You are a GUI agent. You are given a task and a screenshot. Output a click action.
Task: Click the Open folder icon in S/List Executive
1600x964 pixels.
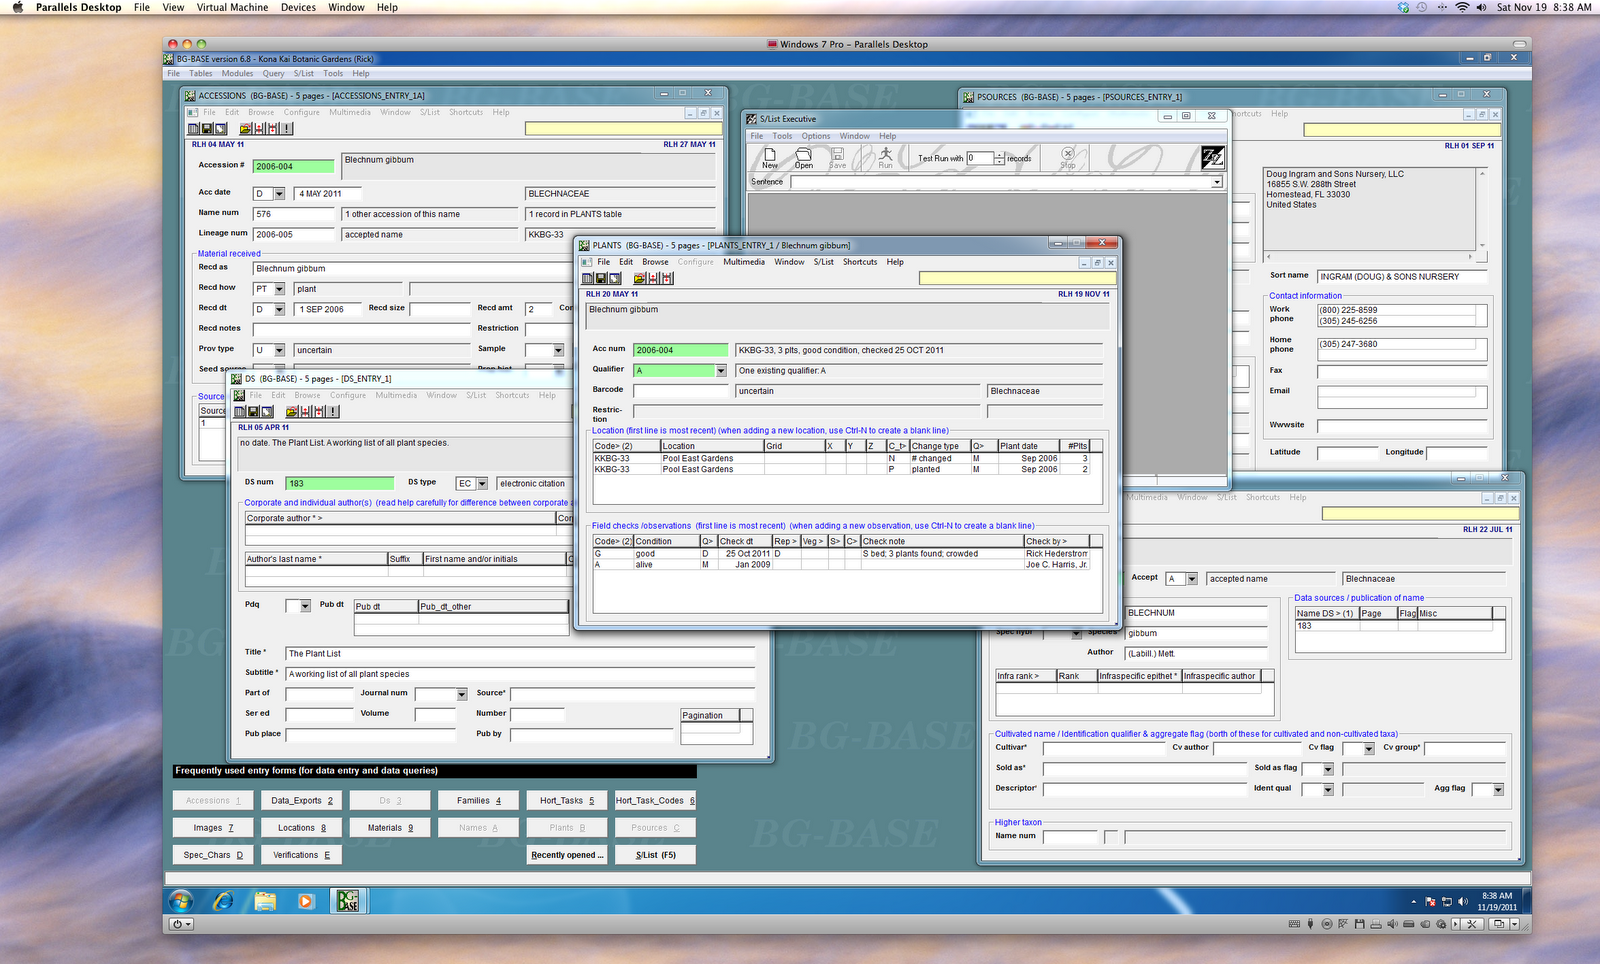click(803, 156)
